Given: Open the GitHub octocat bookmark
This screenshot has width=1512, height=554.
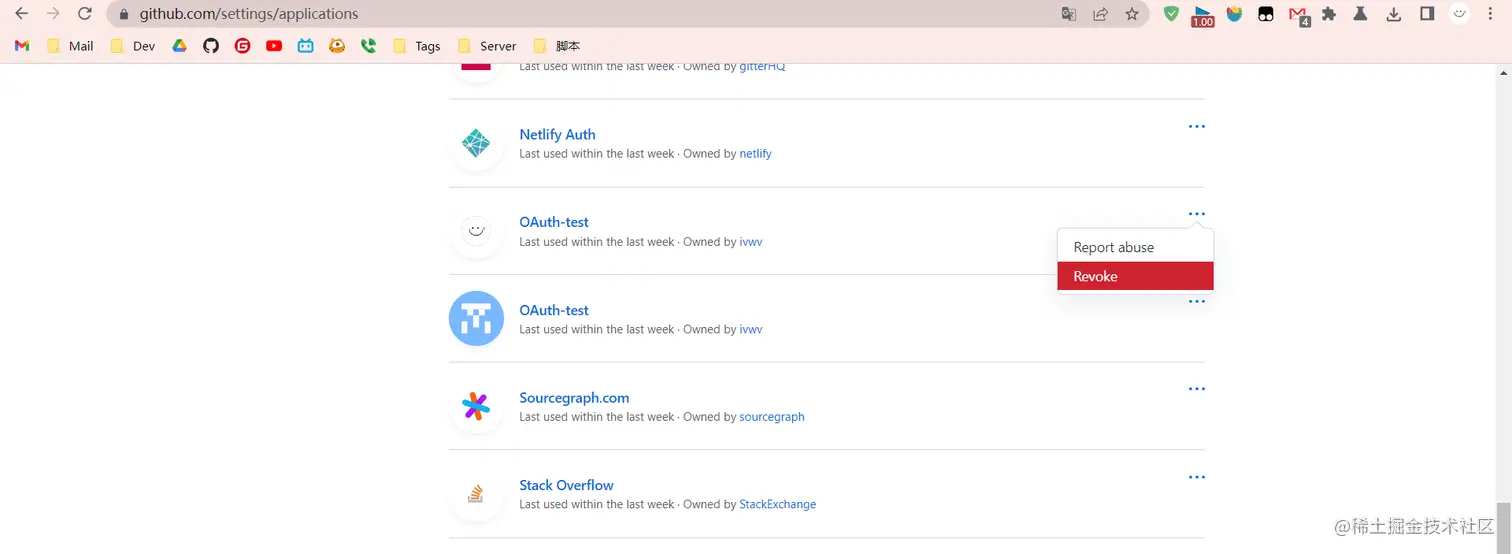Looking at the screenshot, I should tap(211, 46).
